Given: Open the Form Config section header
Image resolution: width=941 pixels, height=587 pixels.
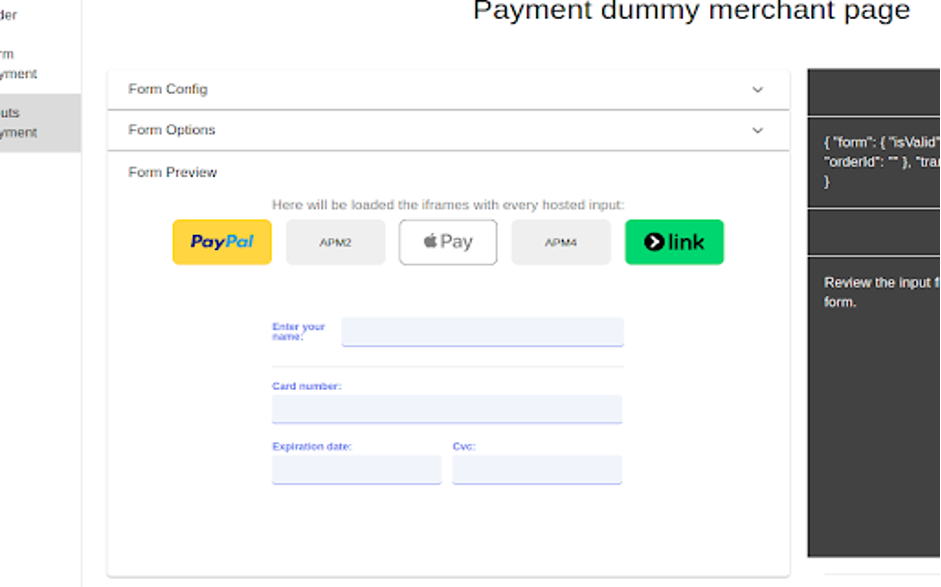Looking at the screenshot, I should [x=448, y=89].
